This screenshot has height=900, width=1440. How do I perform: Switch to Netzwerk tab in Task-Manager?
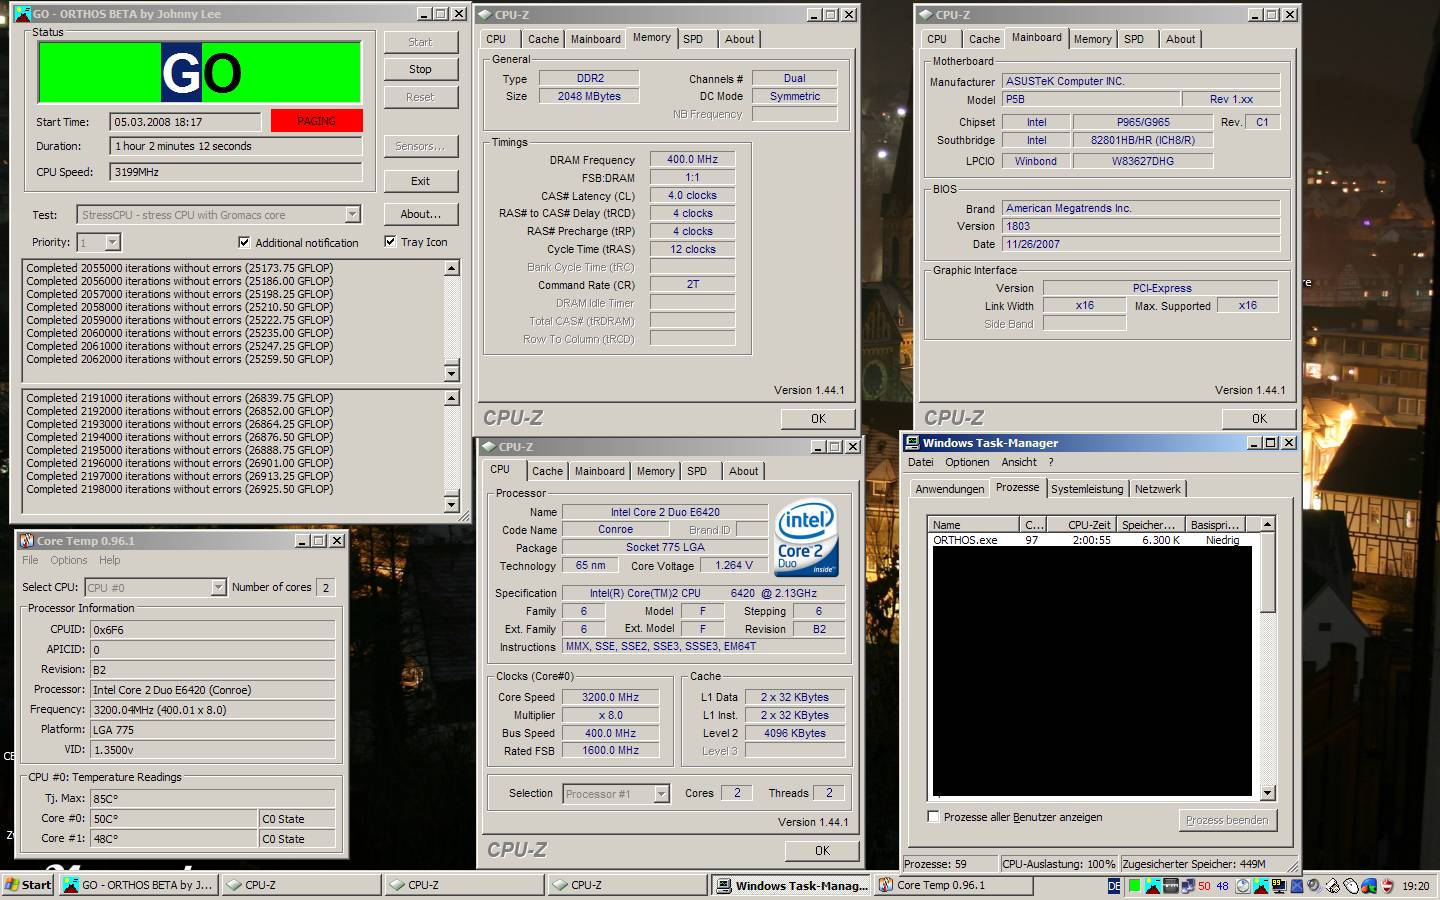[x=1157, y=489]
